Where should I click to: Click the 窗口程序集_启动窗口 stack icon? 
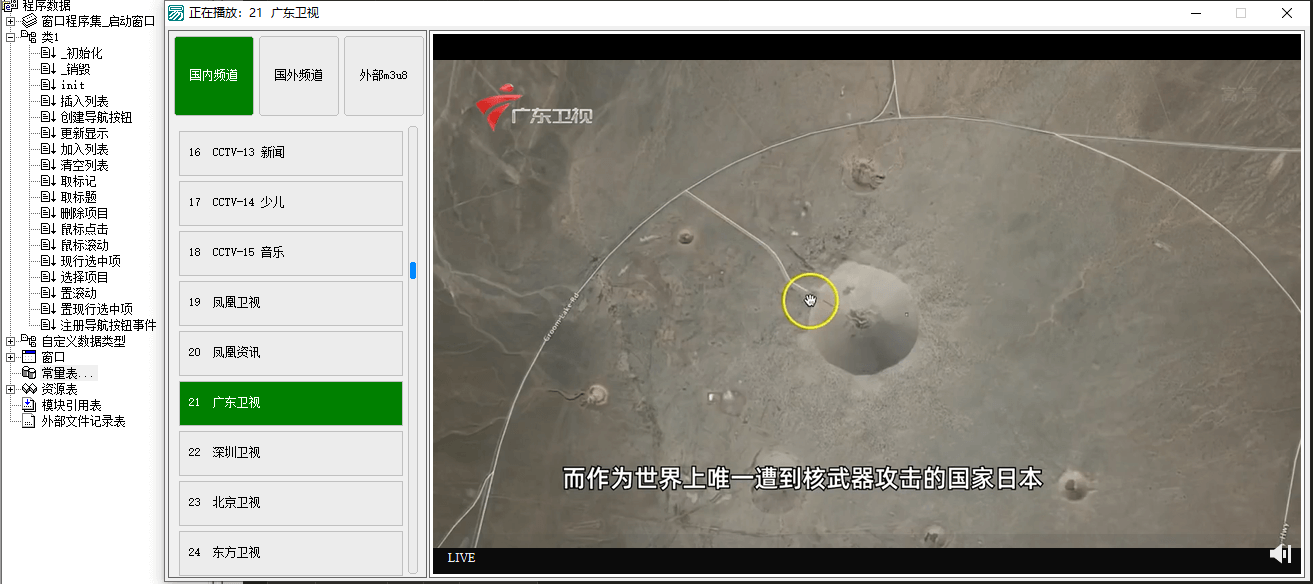[x=29, y=21]
